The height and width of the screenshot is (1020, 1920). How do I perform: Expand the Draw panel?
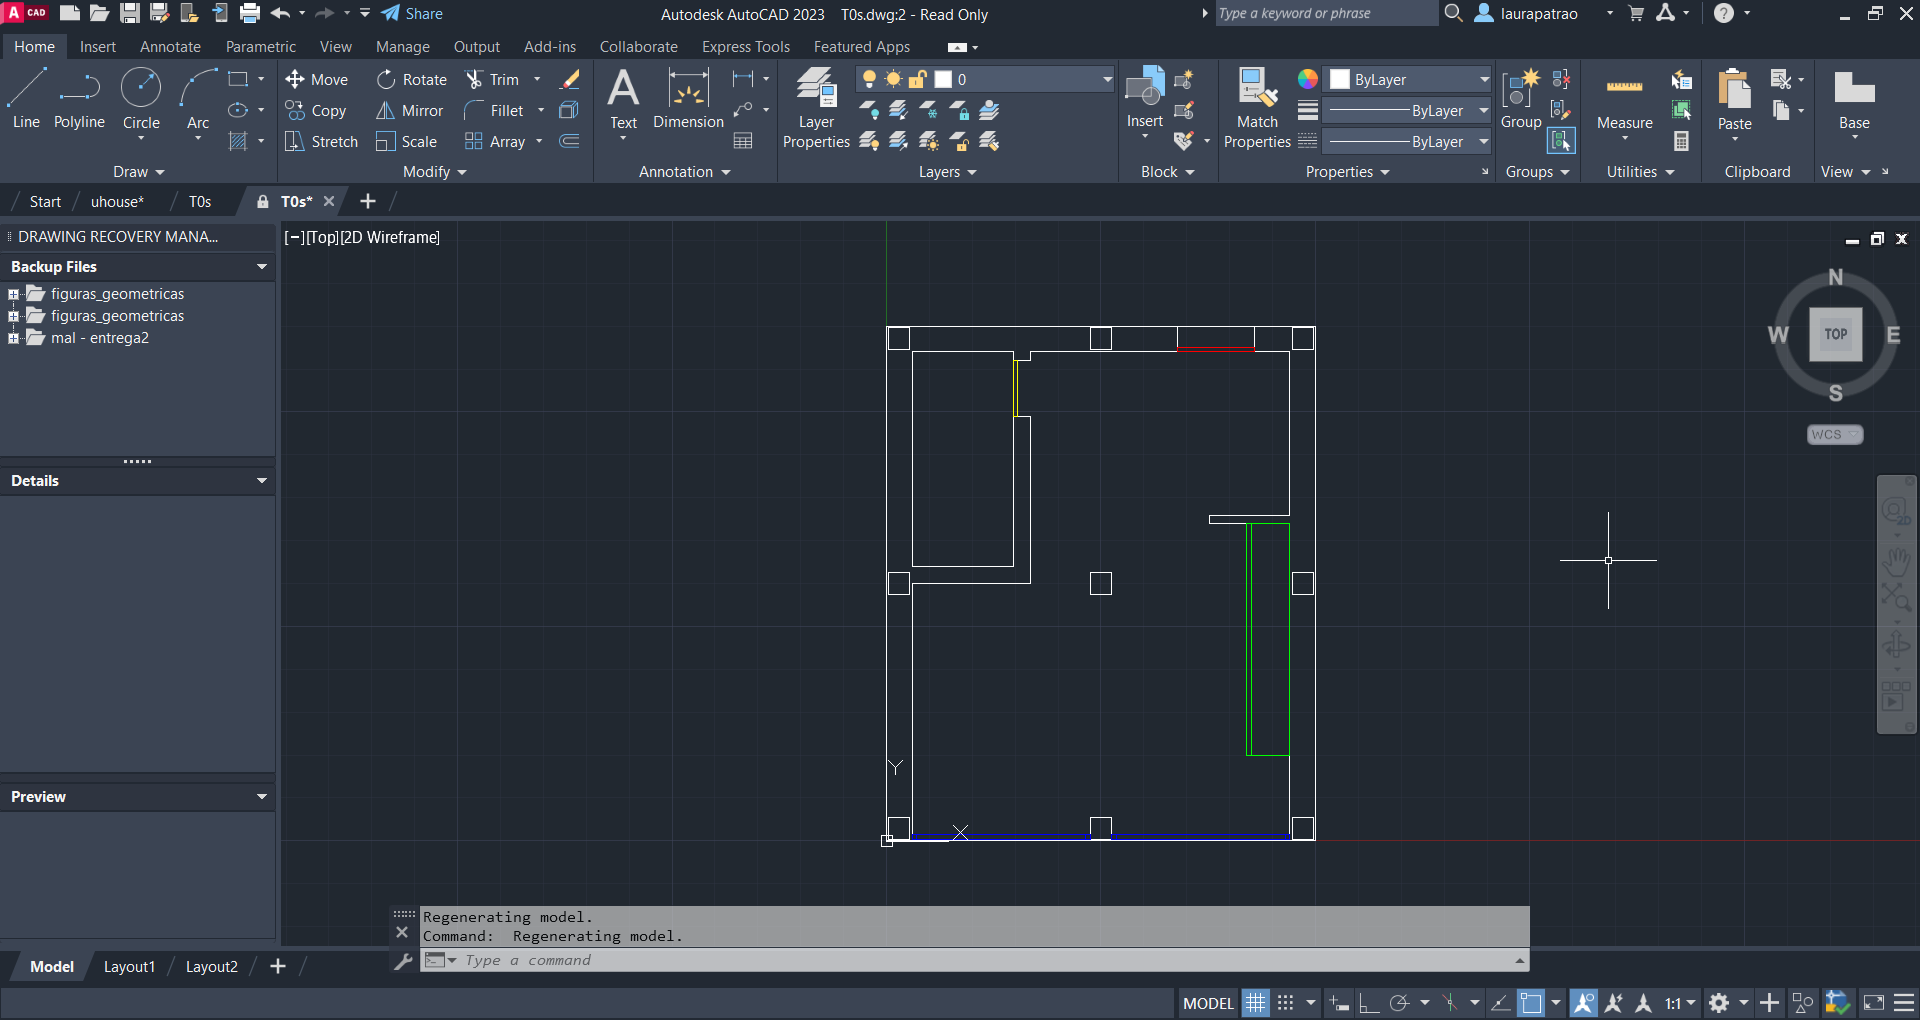coord(138,172)
